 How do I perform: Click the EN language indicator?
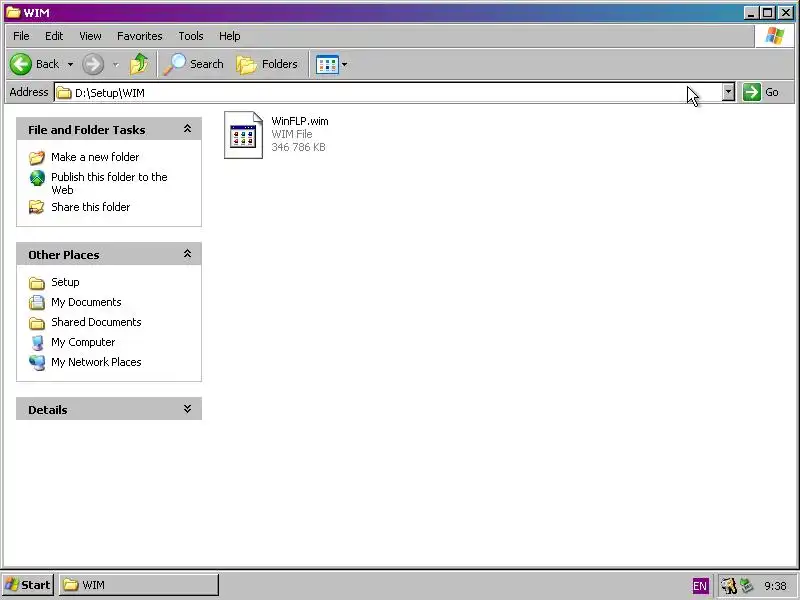(x=700, y=586)
